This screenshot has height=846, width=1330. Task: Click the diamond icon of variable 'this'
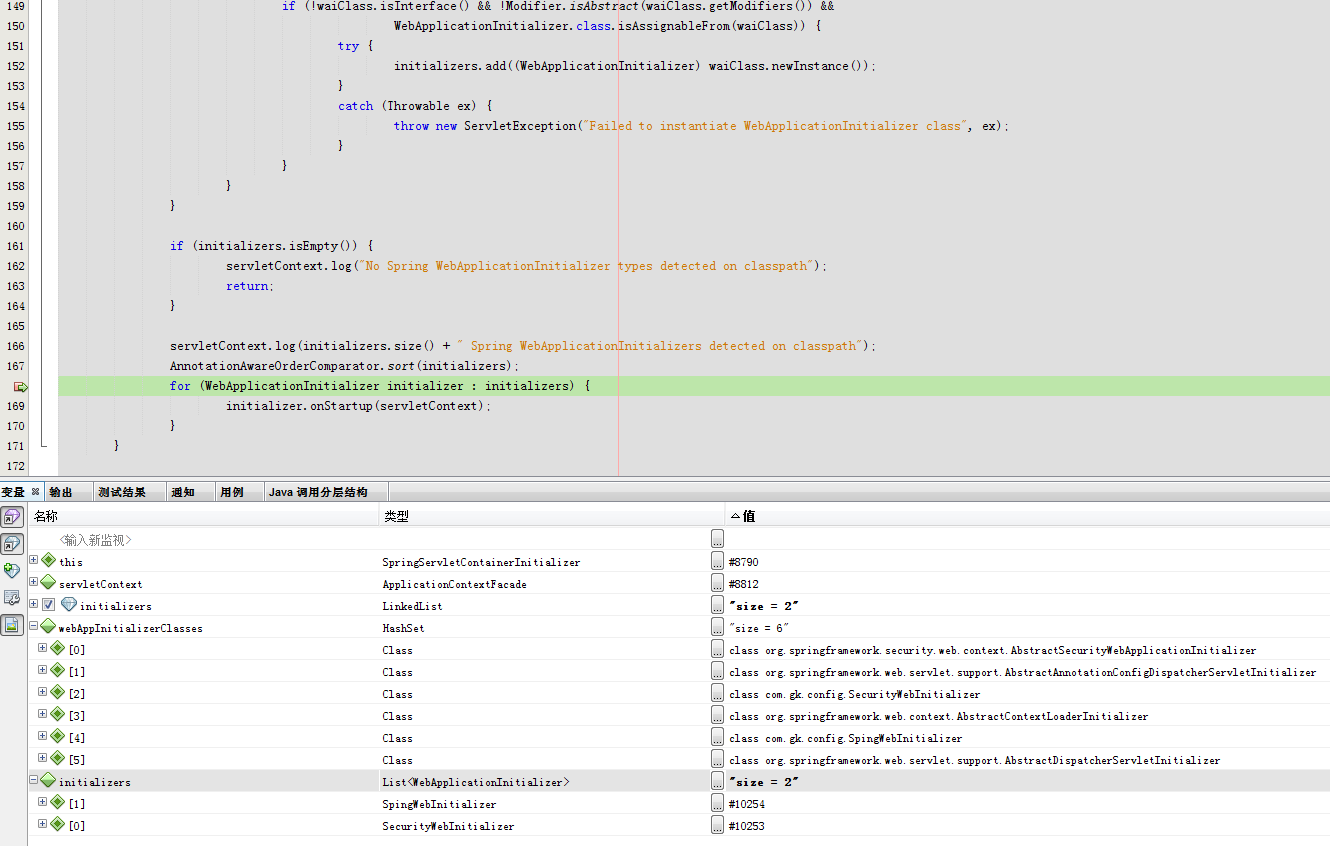[48, 561]
